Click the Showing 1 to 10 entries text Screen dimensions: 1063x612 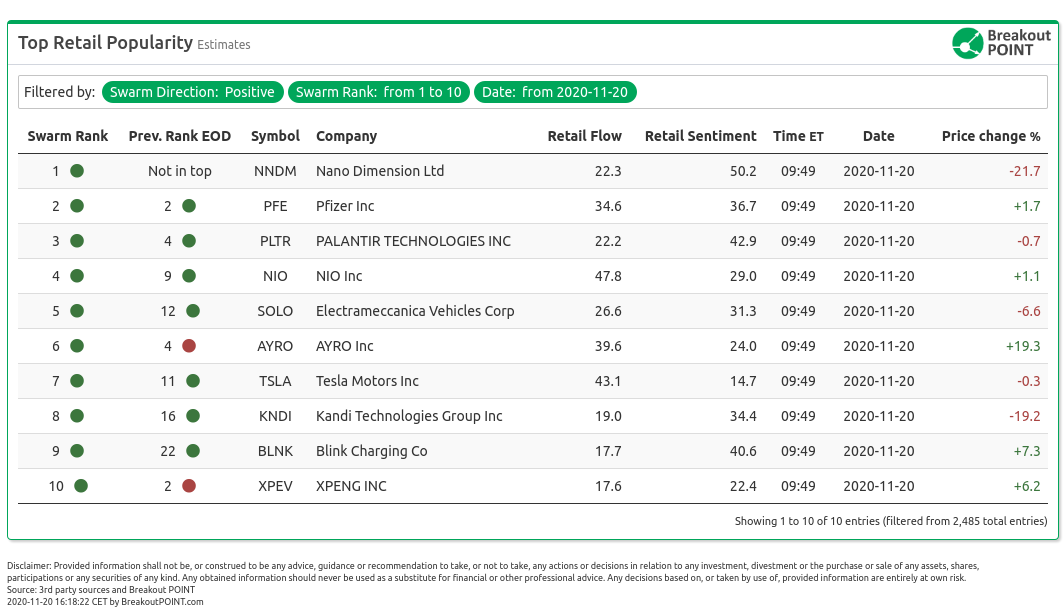(x=891, y=521)
